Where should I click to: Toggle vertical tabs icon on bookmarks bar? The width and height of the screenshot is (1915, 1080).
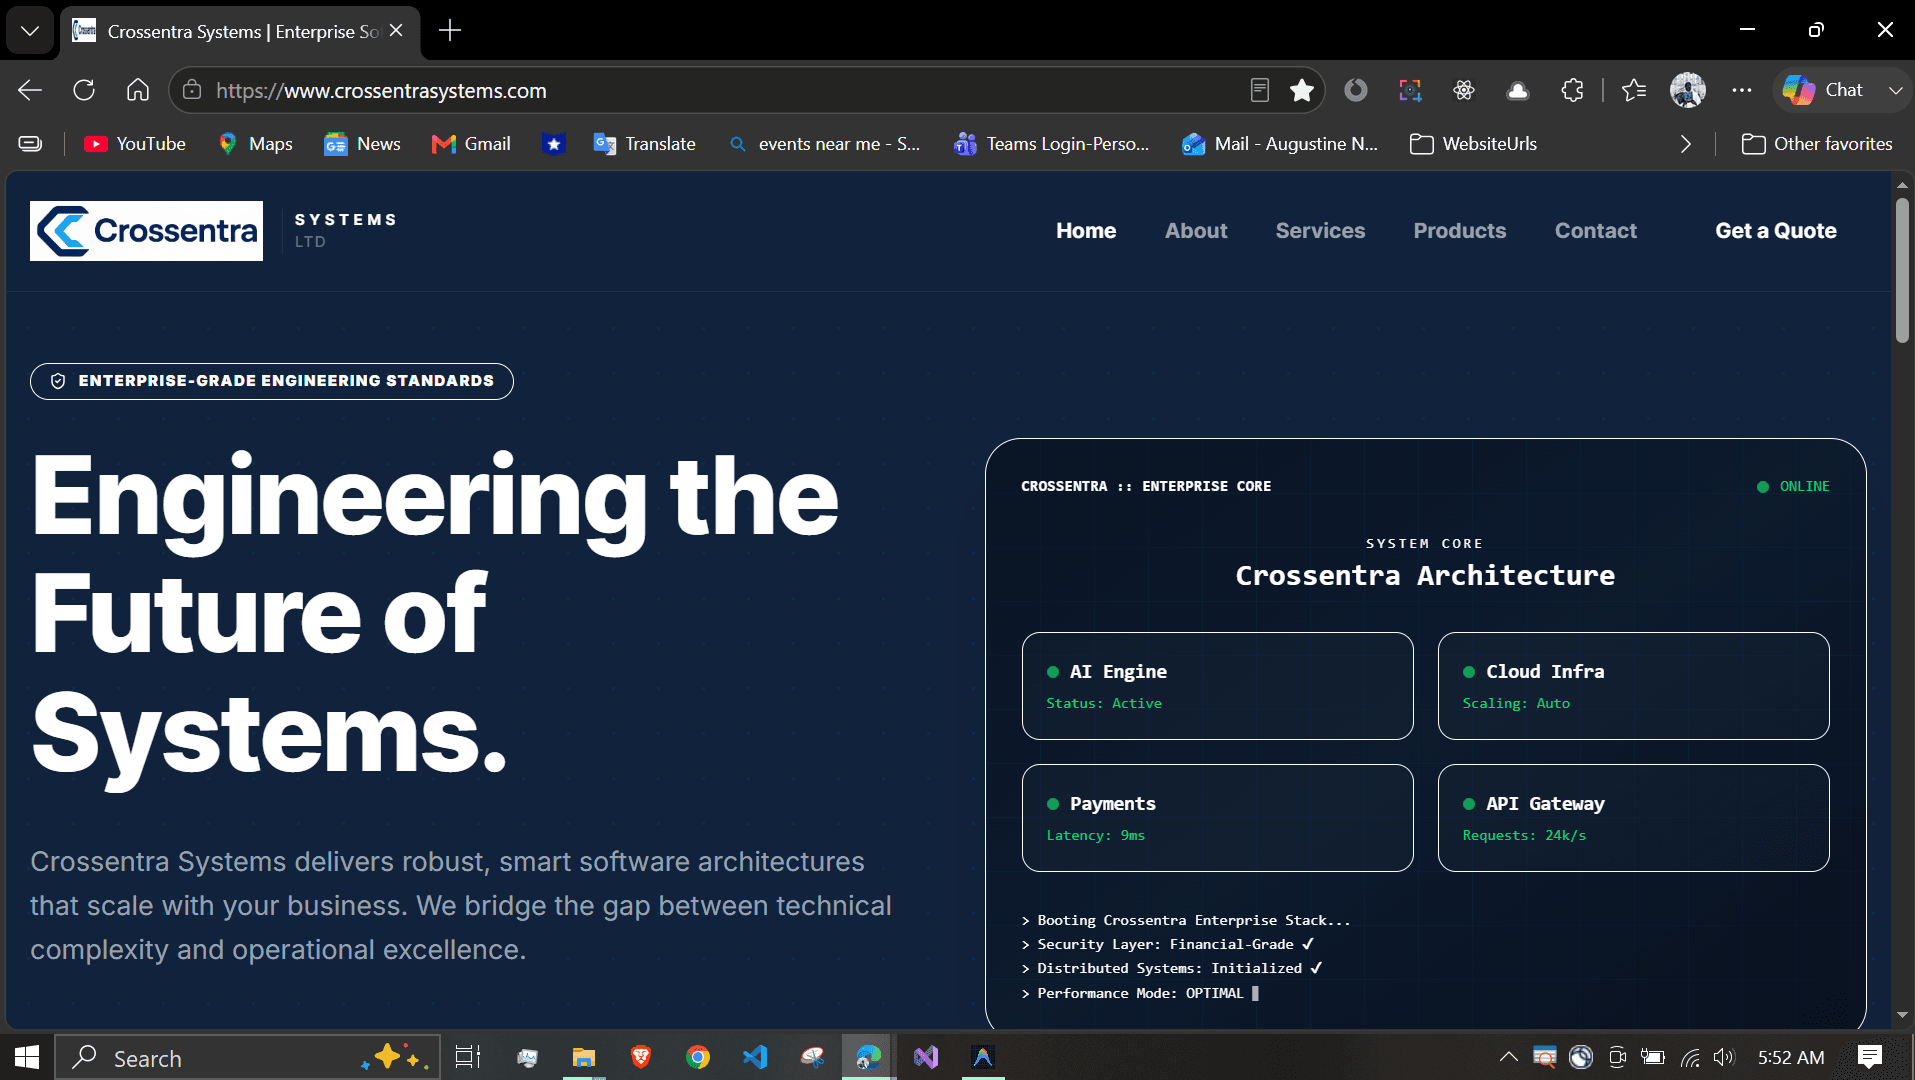(x=31, y=144)
